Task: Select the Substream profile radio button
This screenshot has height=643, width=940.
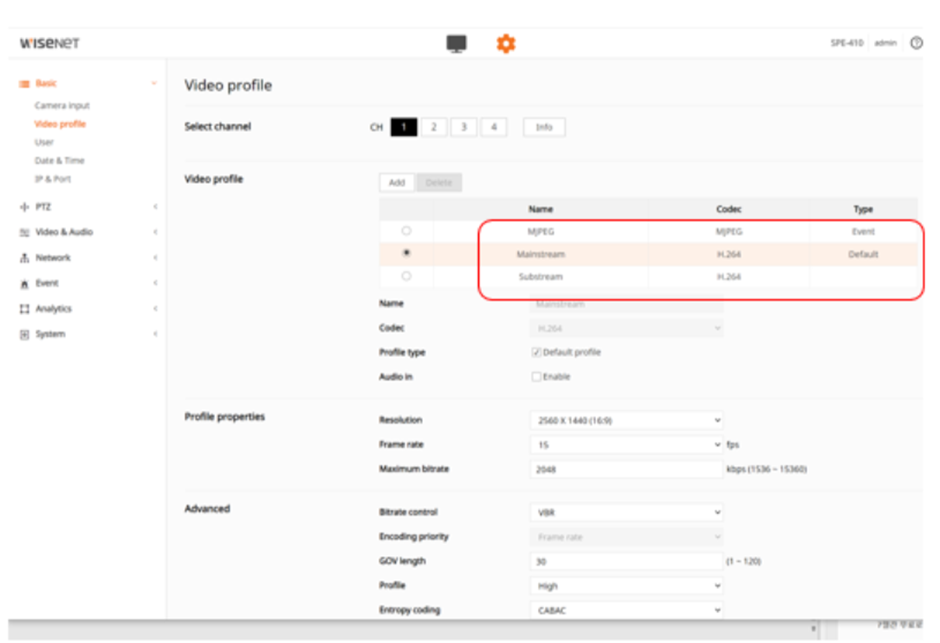Action: (x=406, y=276)
